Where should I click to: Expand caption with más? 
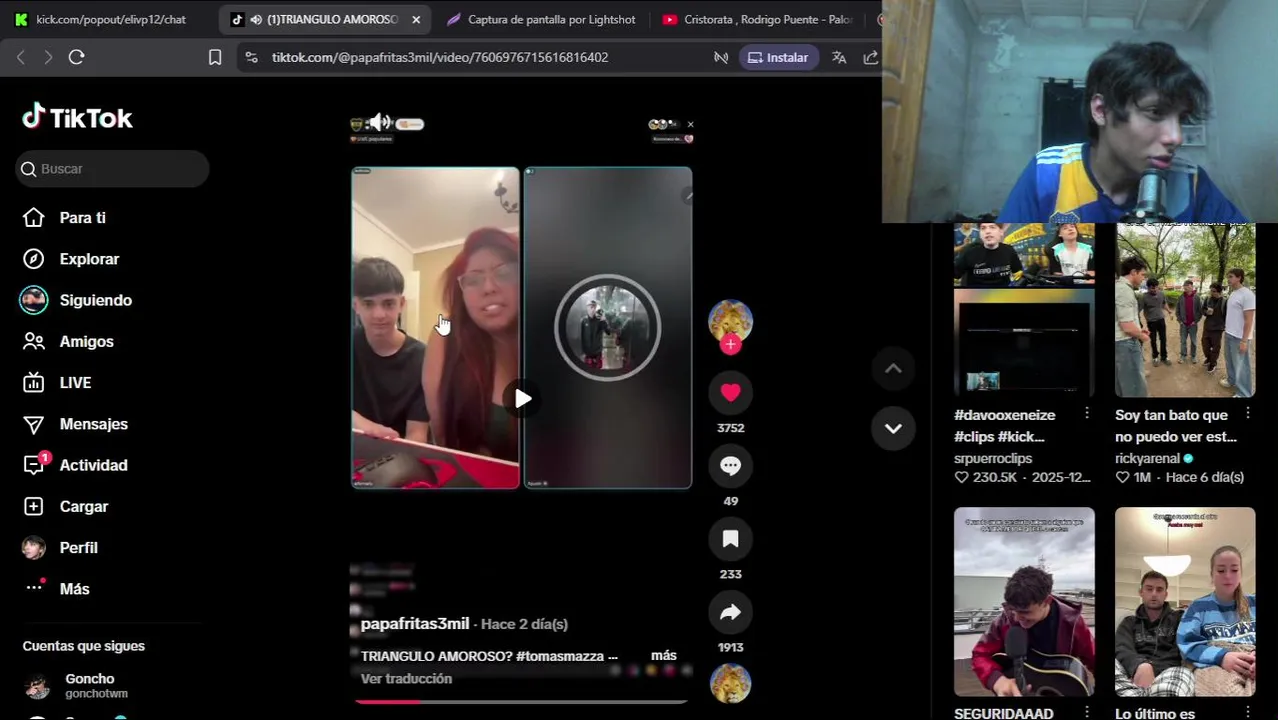tap(664, 656)
